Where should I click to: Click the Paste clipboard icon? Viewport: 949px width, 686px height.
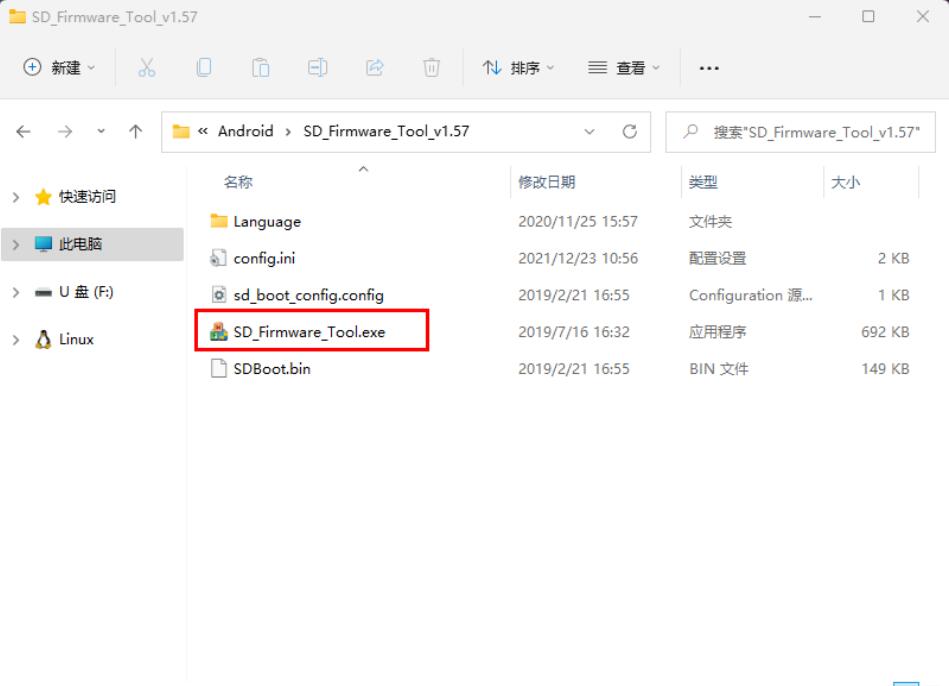point(261,68)
